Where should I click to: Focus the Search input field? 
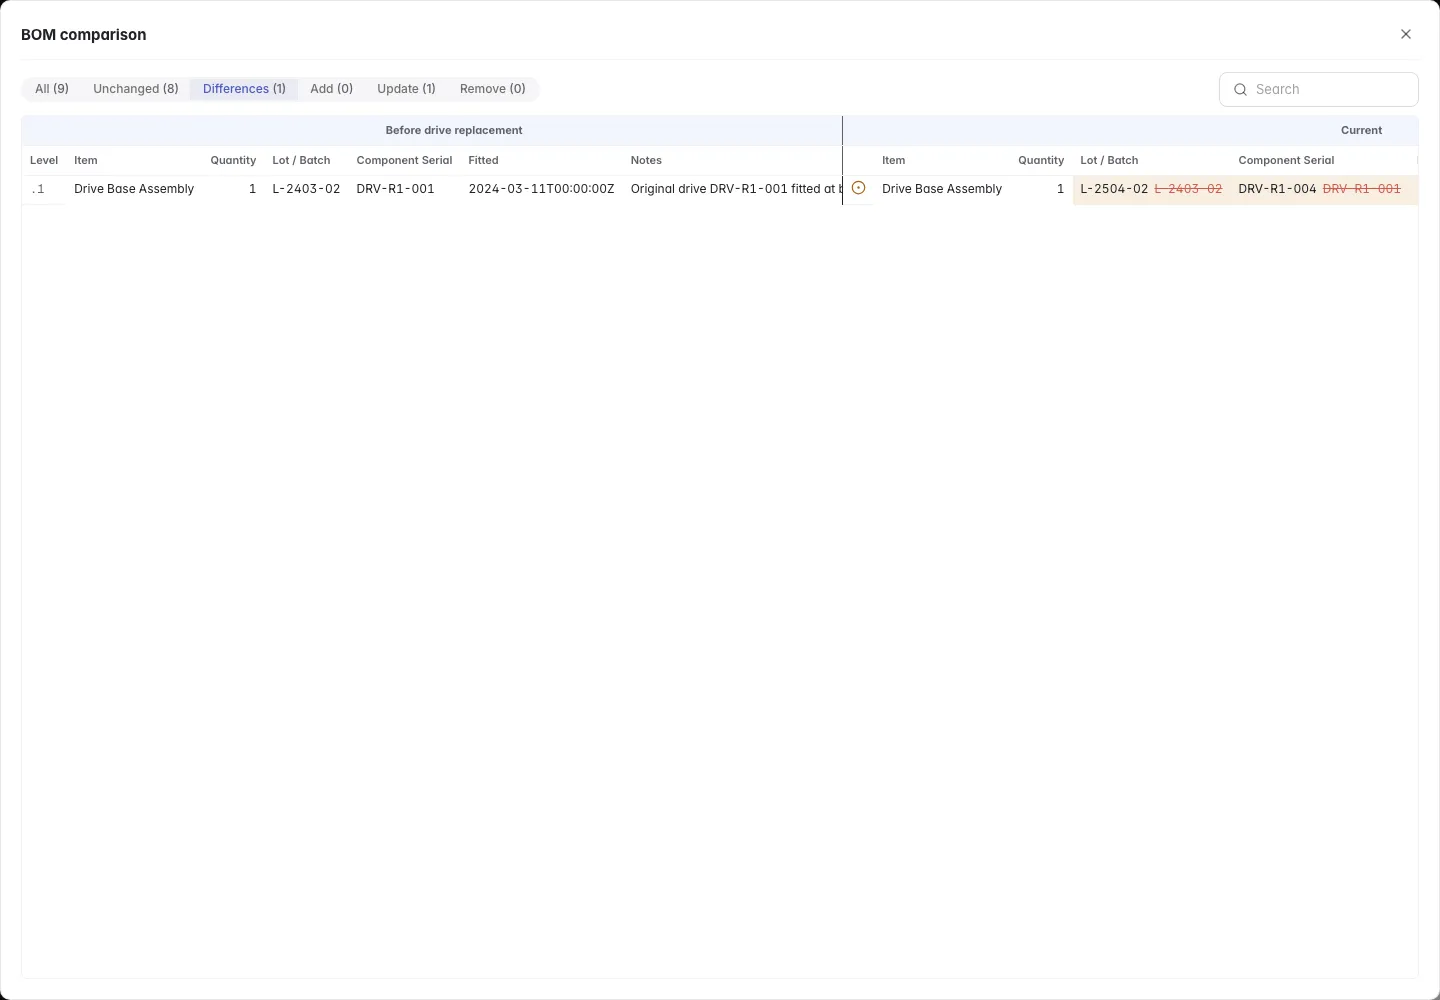1319,89
